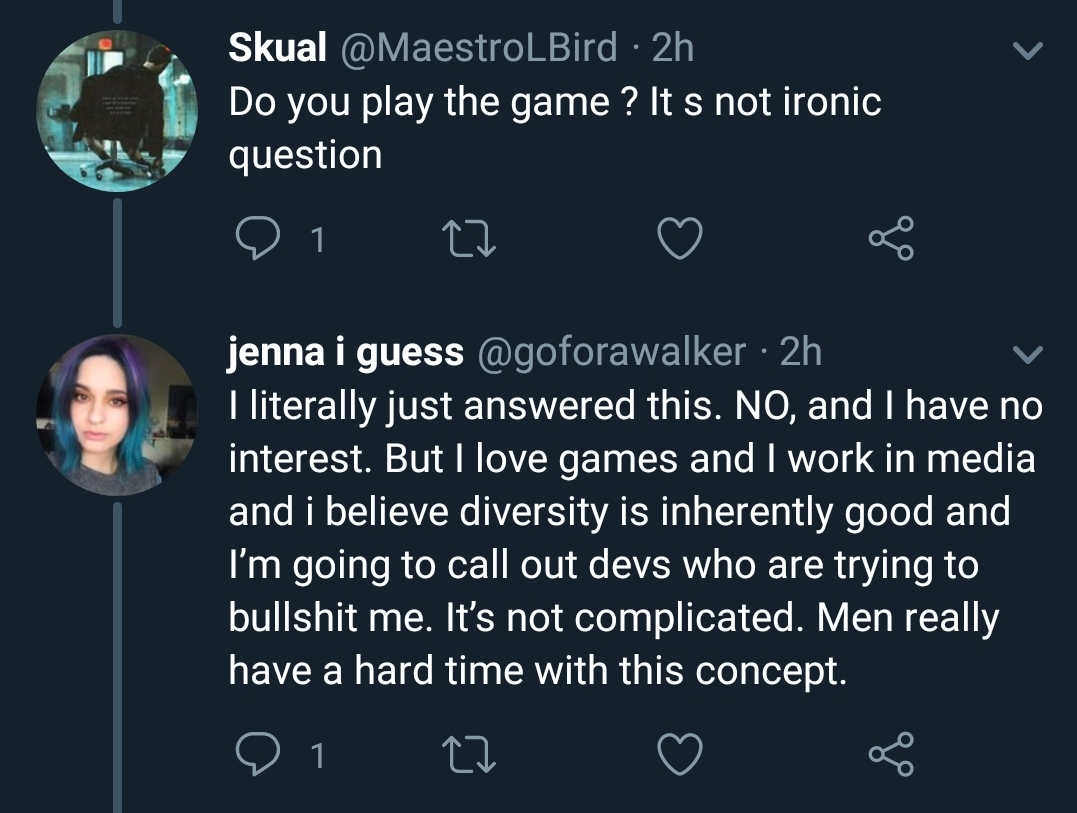Open Skual's profile picture
Screen dimensions: 1077x813
point(117,110)
